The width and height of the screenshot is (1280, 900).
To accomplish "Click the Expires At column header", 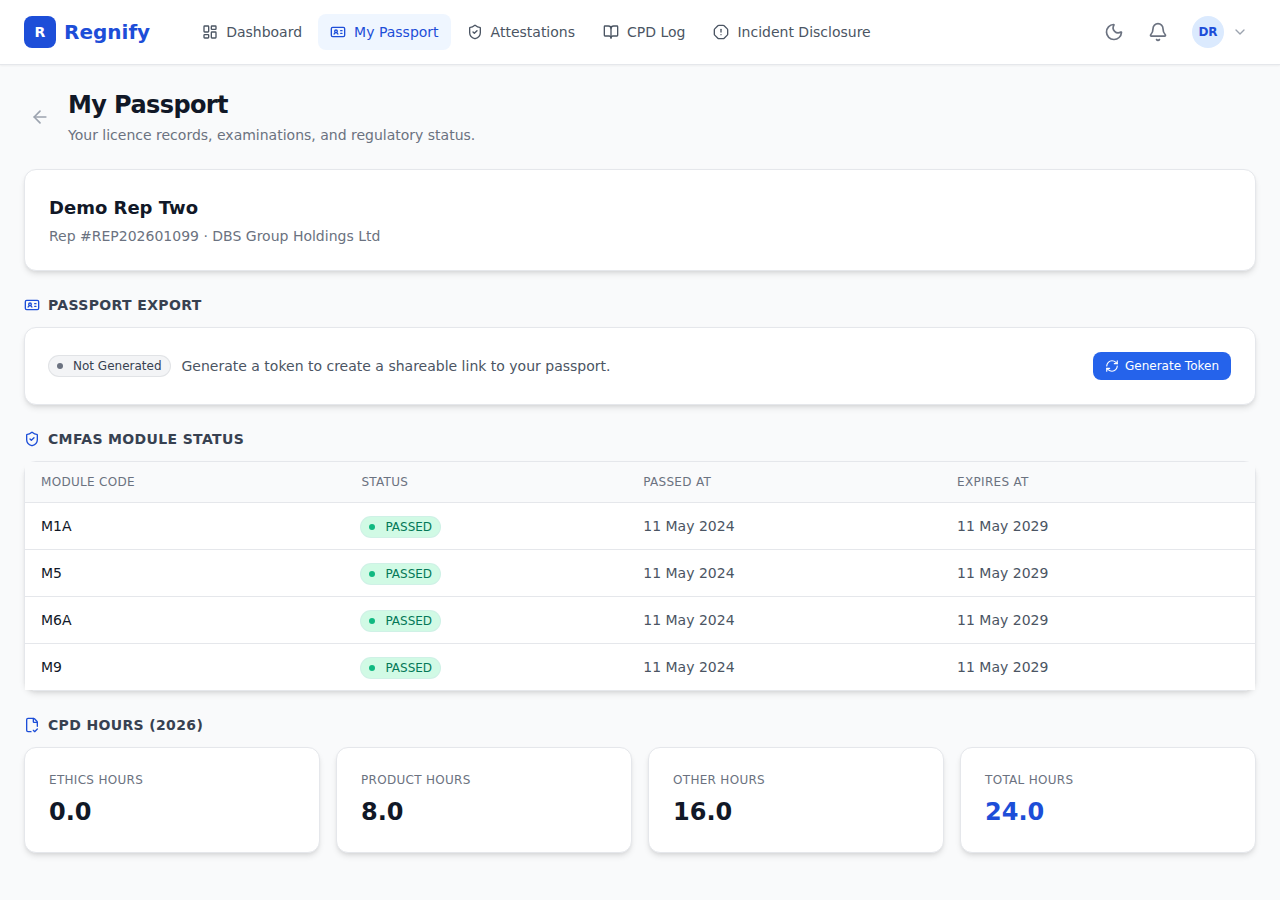I will (993, 482).
